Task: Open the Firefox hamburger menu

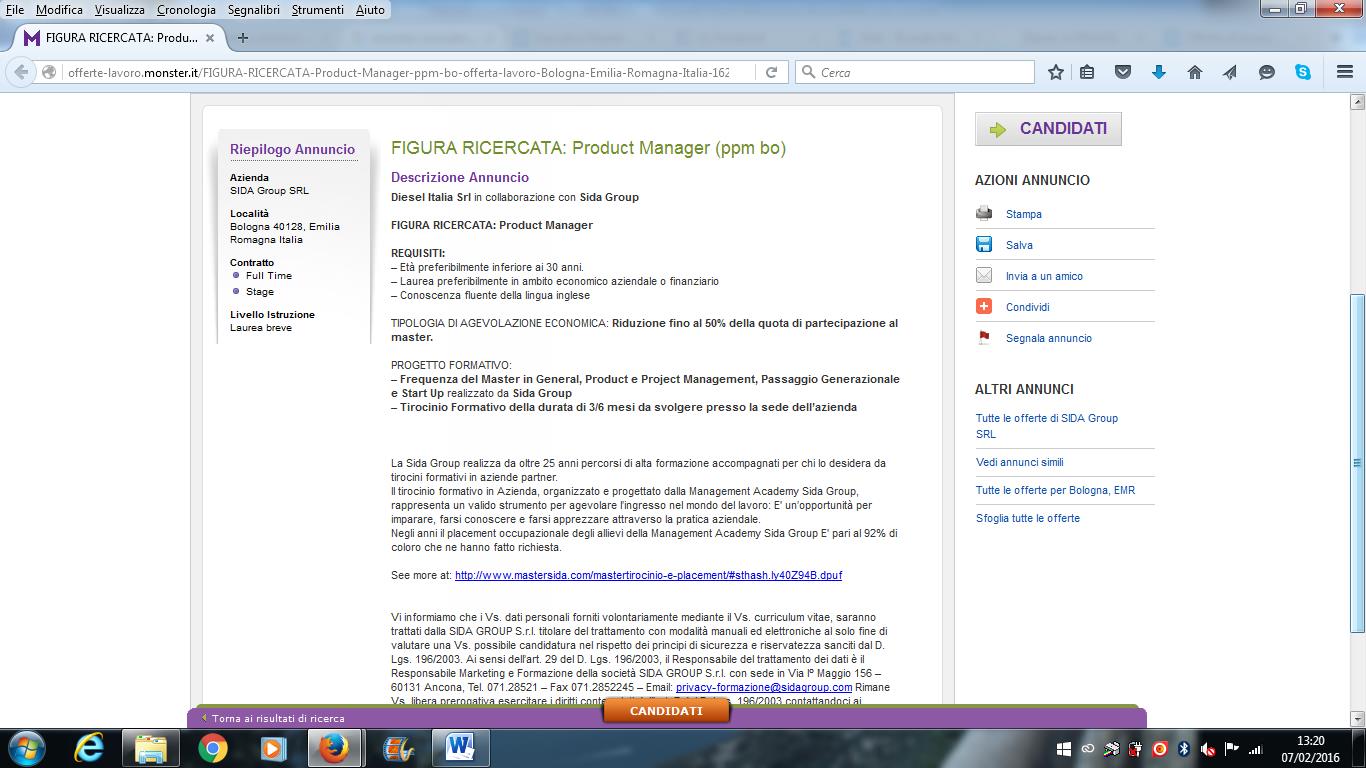Action: point(1345,72)
